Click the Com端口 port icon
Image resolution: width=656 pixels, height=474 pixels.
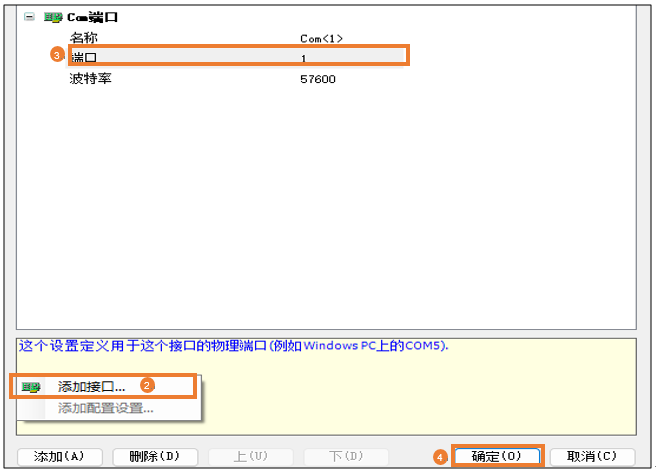(52, 18)
